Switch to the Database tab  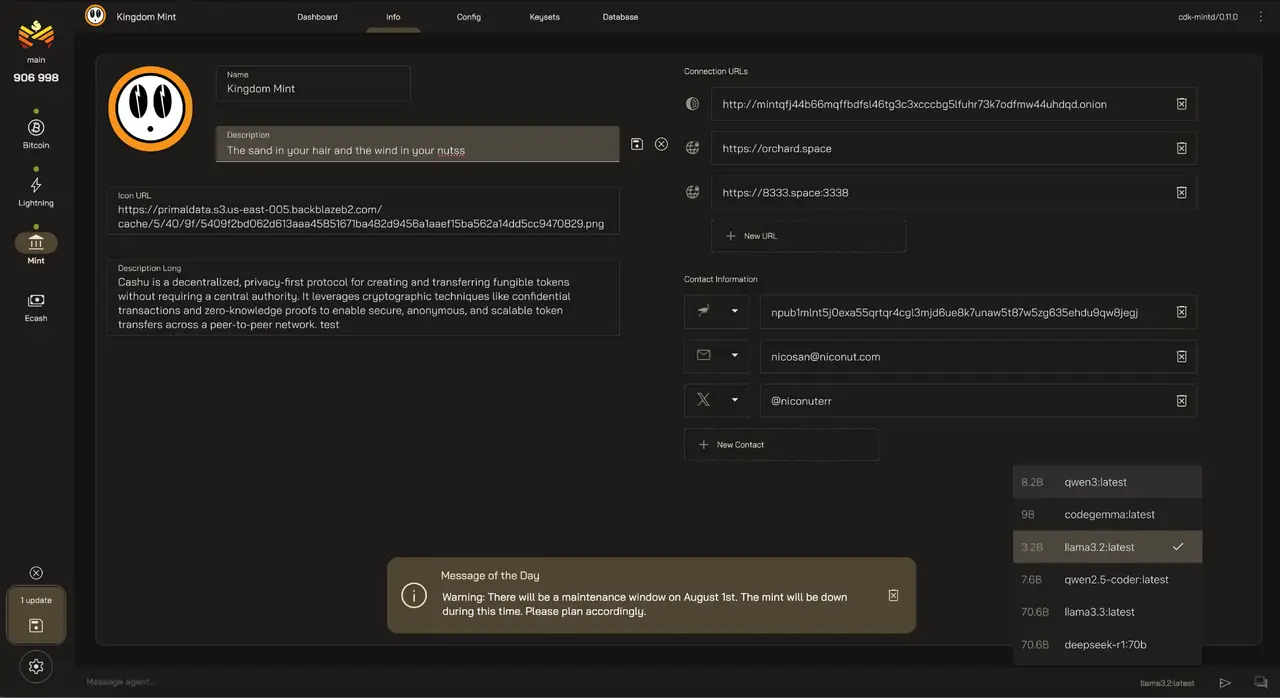(x=620, y=17)
